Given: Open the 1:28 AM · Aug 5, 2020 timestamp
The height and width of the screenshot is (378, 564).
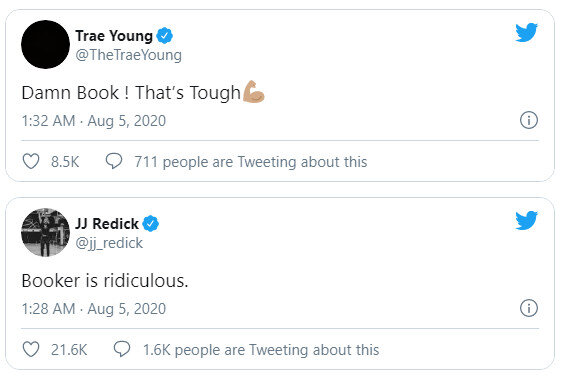Looking at the screenshot, I should tap(94, 309).
